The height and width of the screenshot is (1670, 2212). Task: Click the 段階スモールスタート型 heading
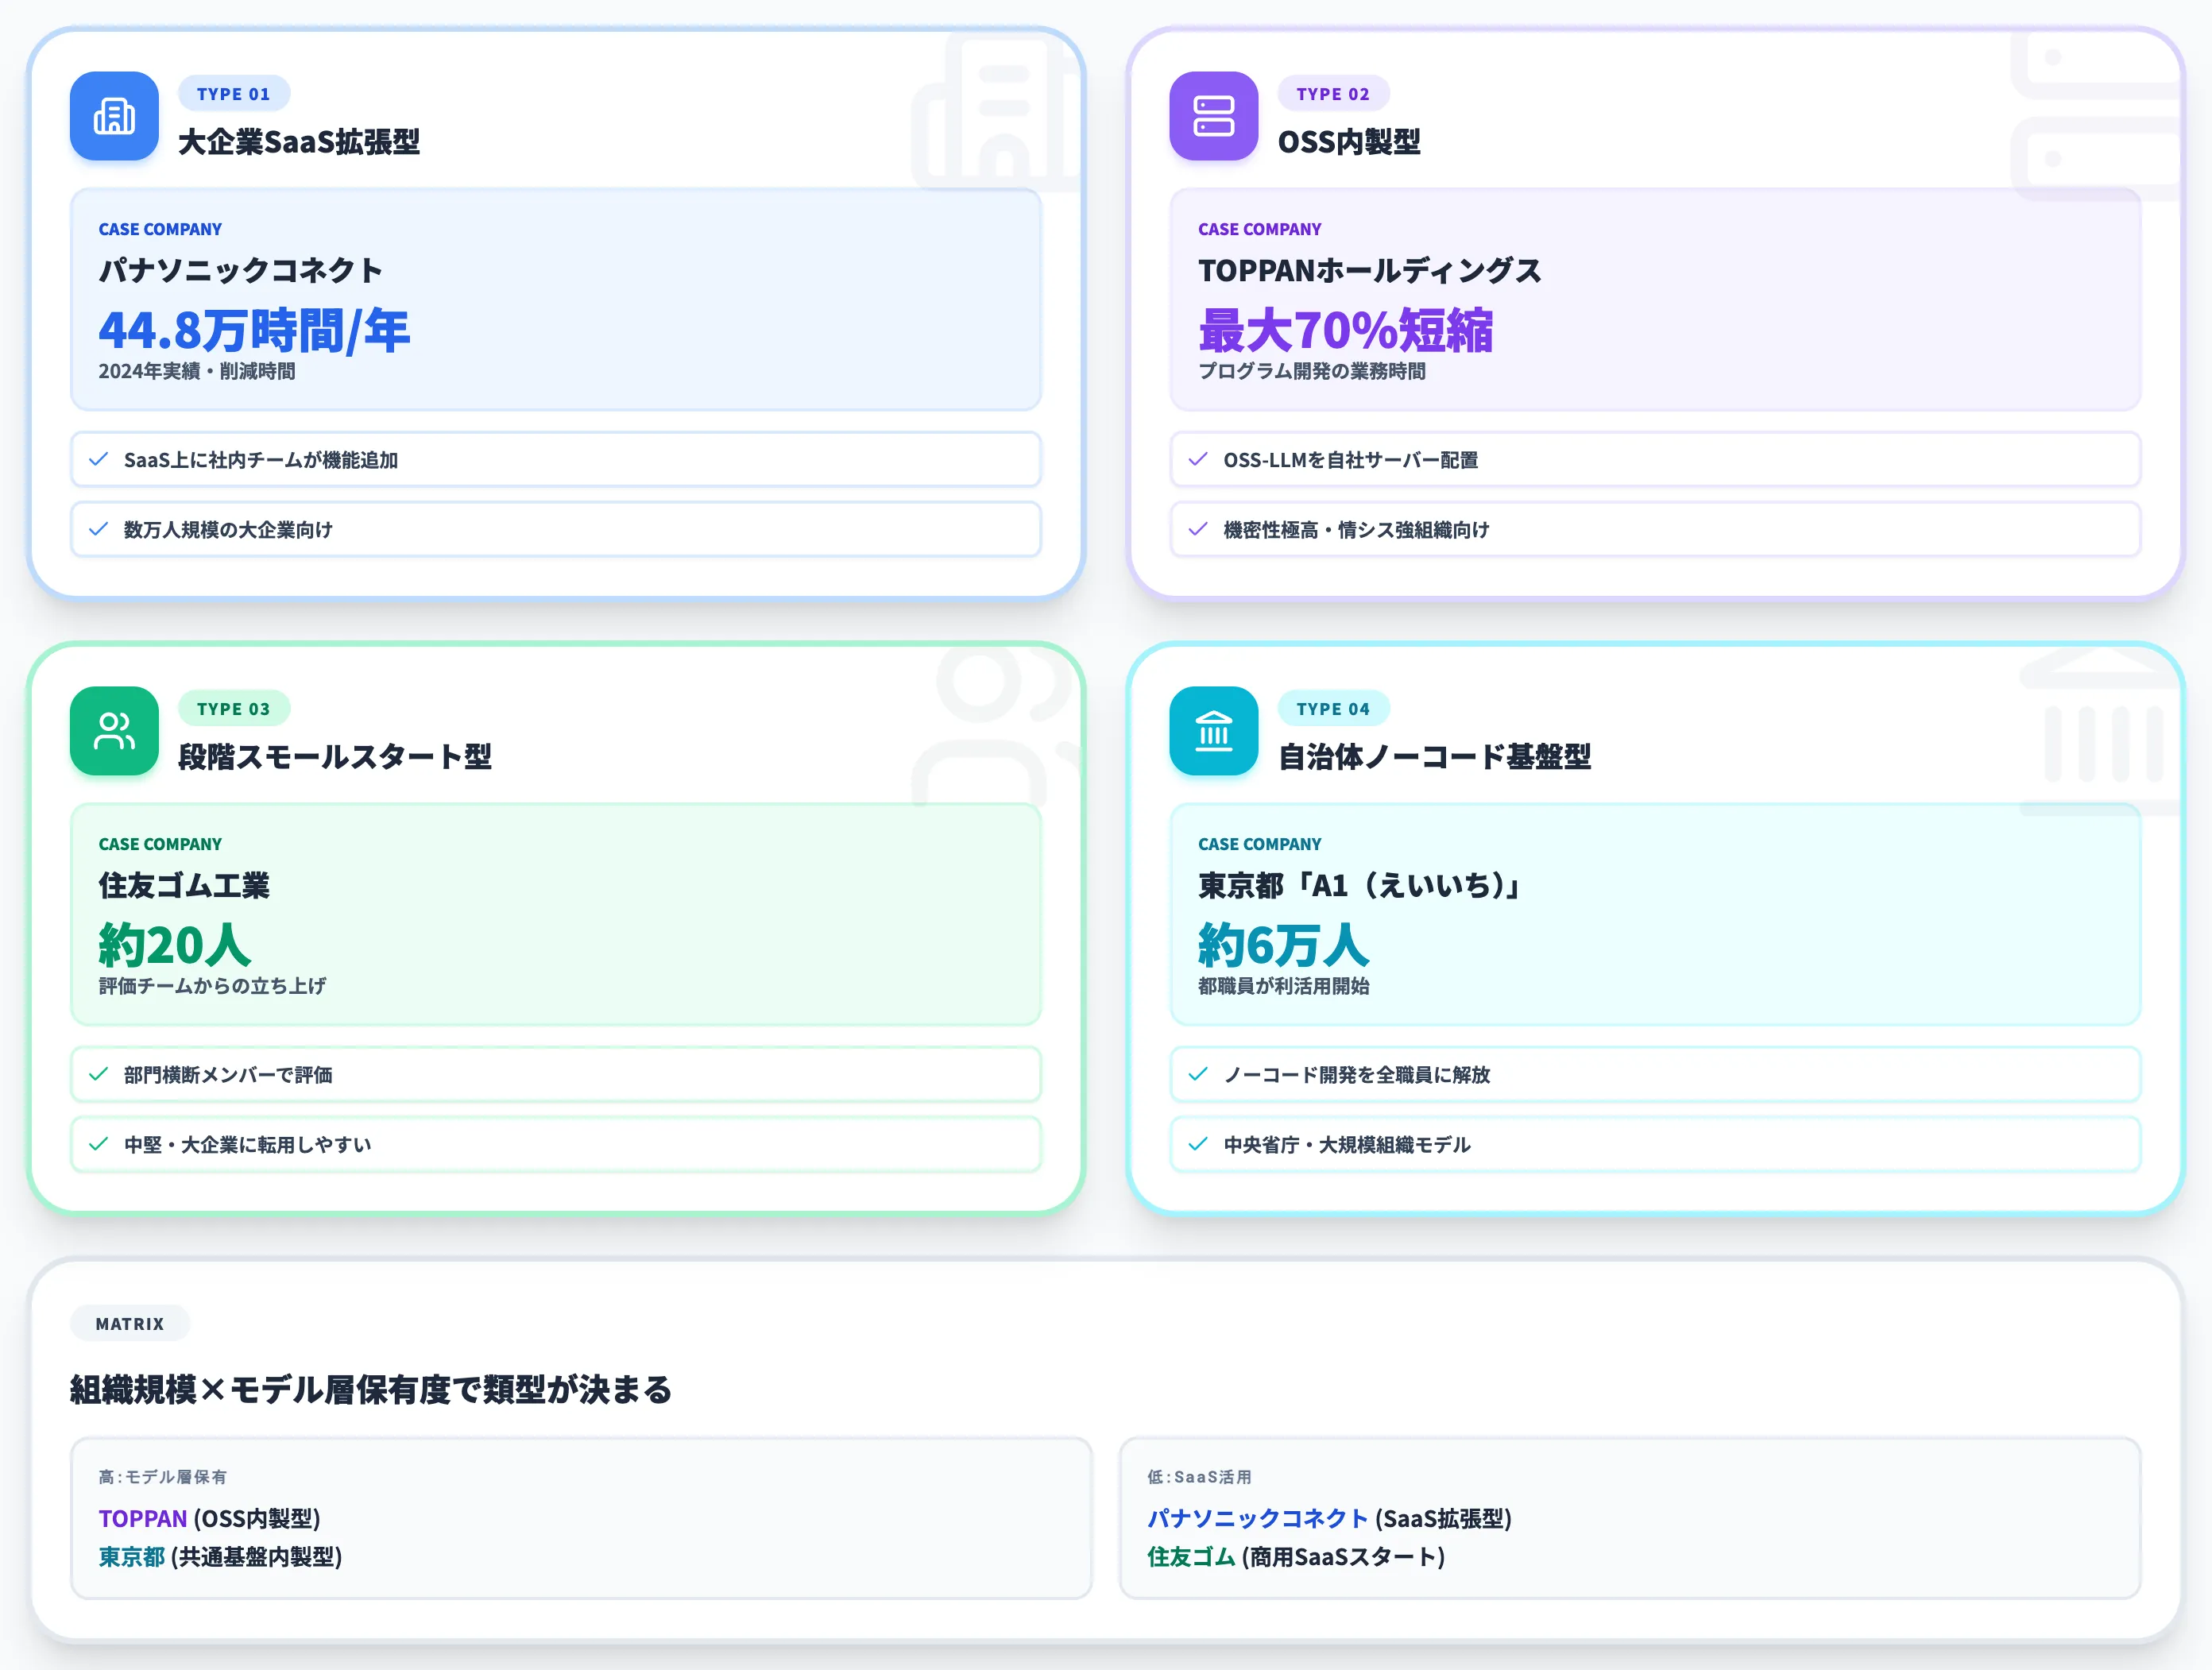(x=335, y=757)
